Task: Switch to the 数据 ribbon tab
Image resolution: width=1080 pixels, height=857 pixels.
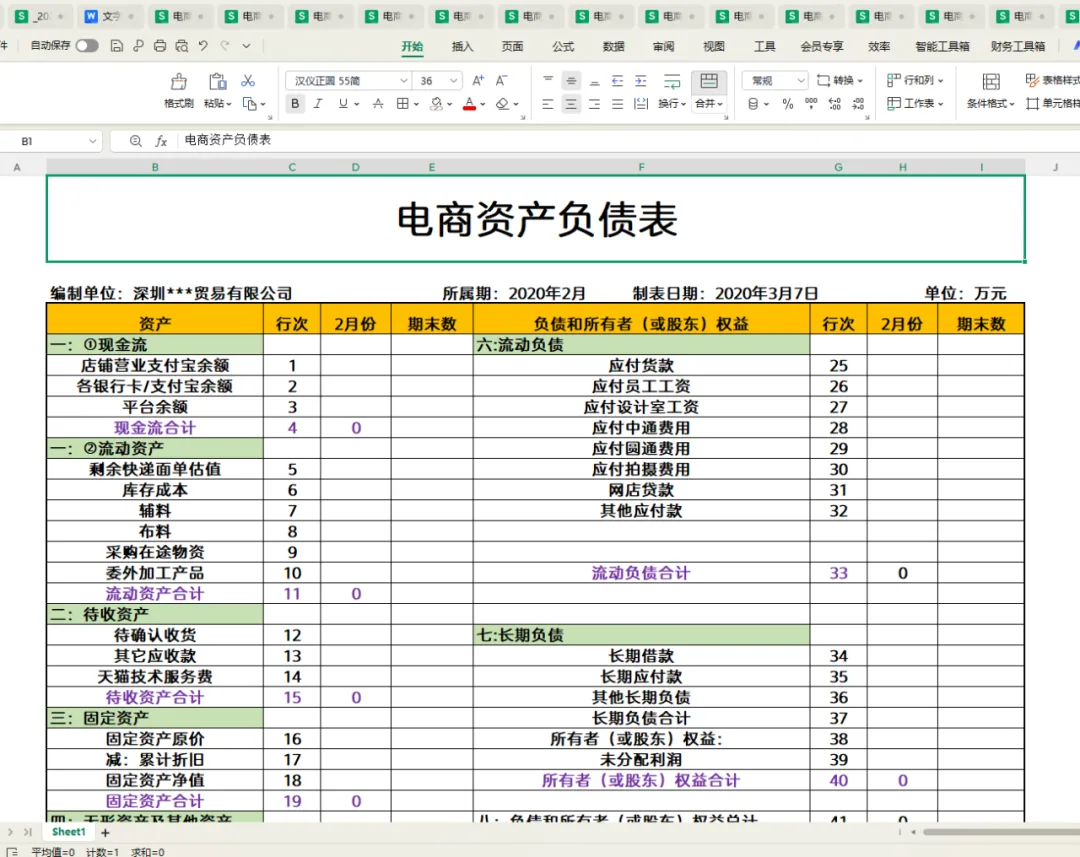Action: (x=613, y=46)
